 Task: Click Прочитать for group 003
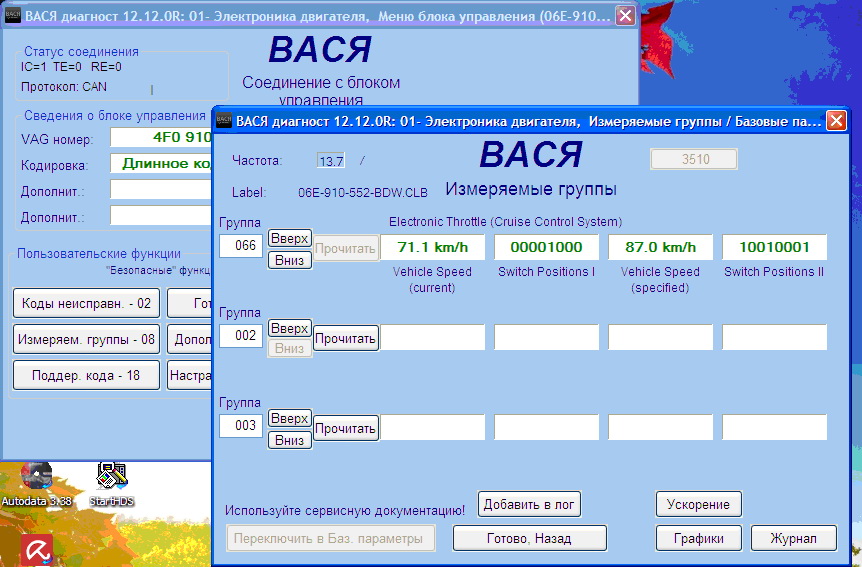pyautogui.click(x=346, y=429)
